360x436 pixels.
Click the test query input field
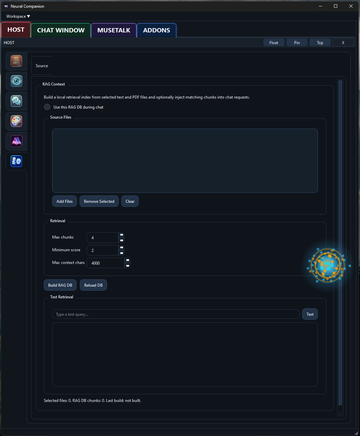pos(176,314)
